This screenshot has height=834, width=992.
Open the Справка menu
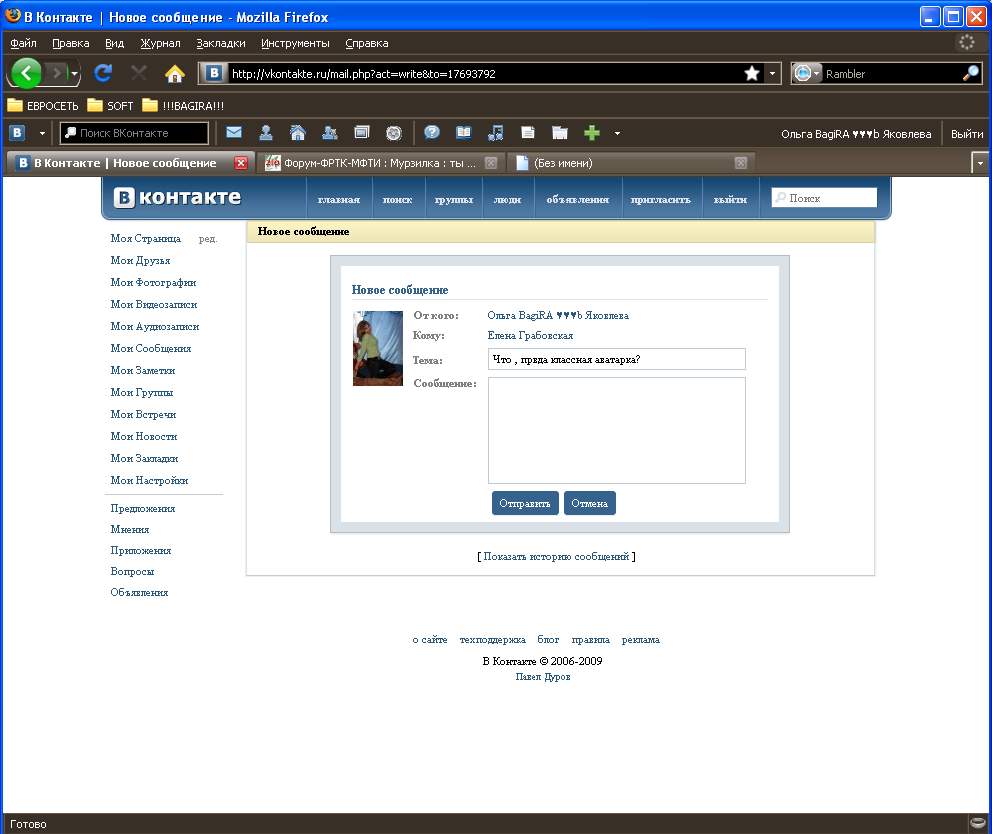pos(367,43)
